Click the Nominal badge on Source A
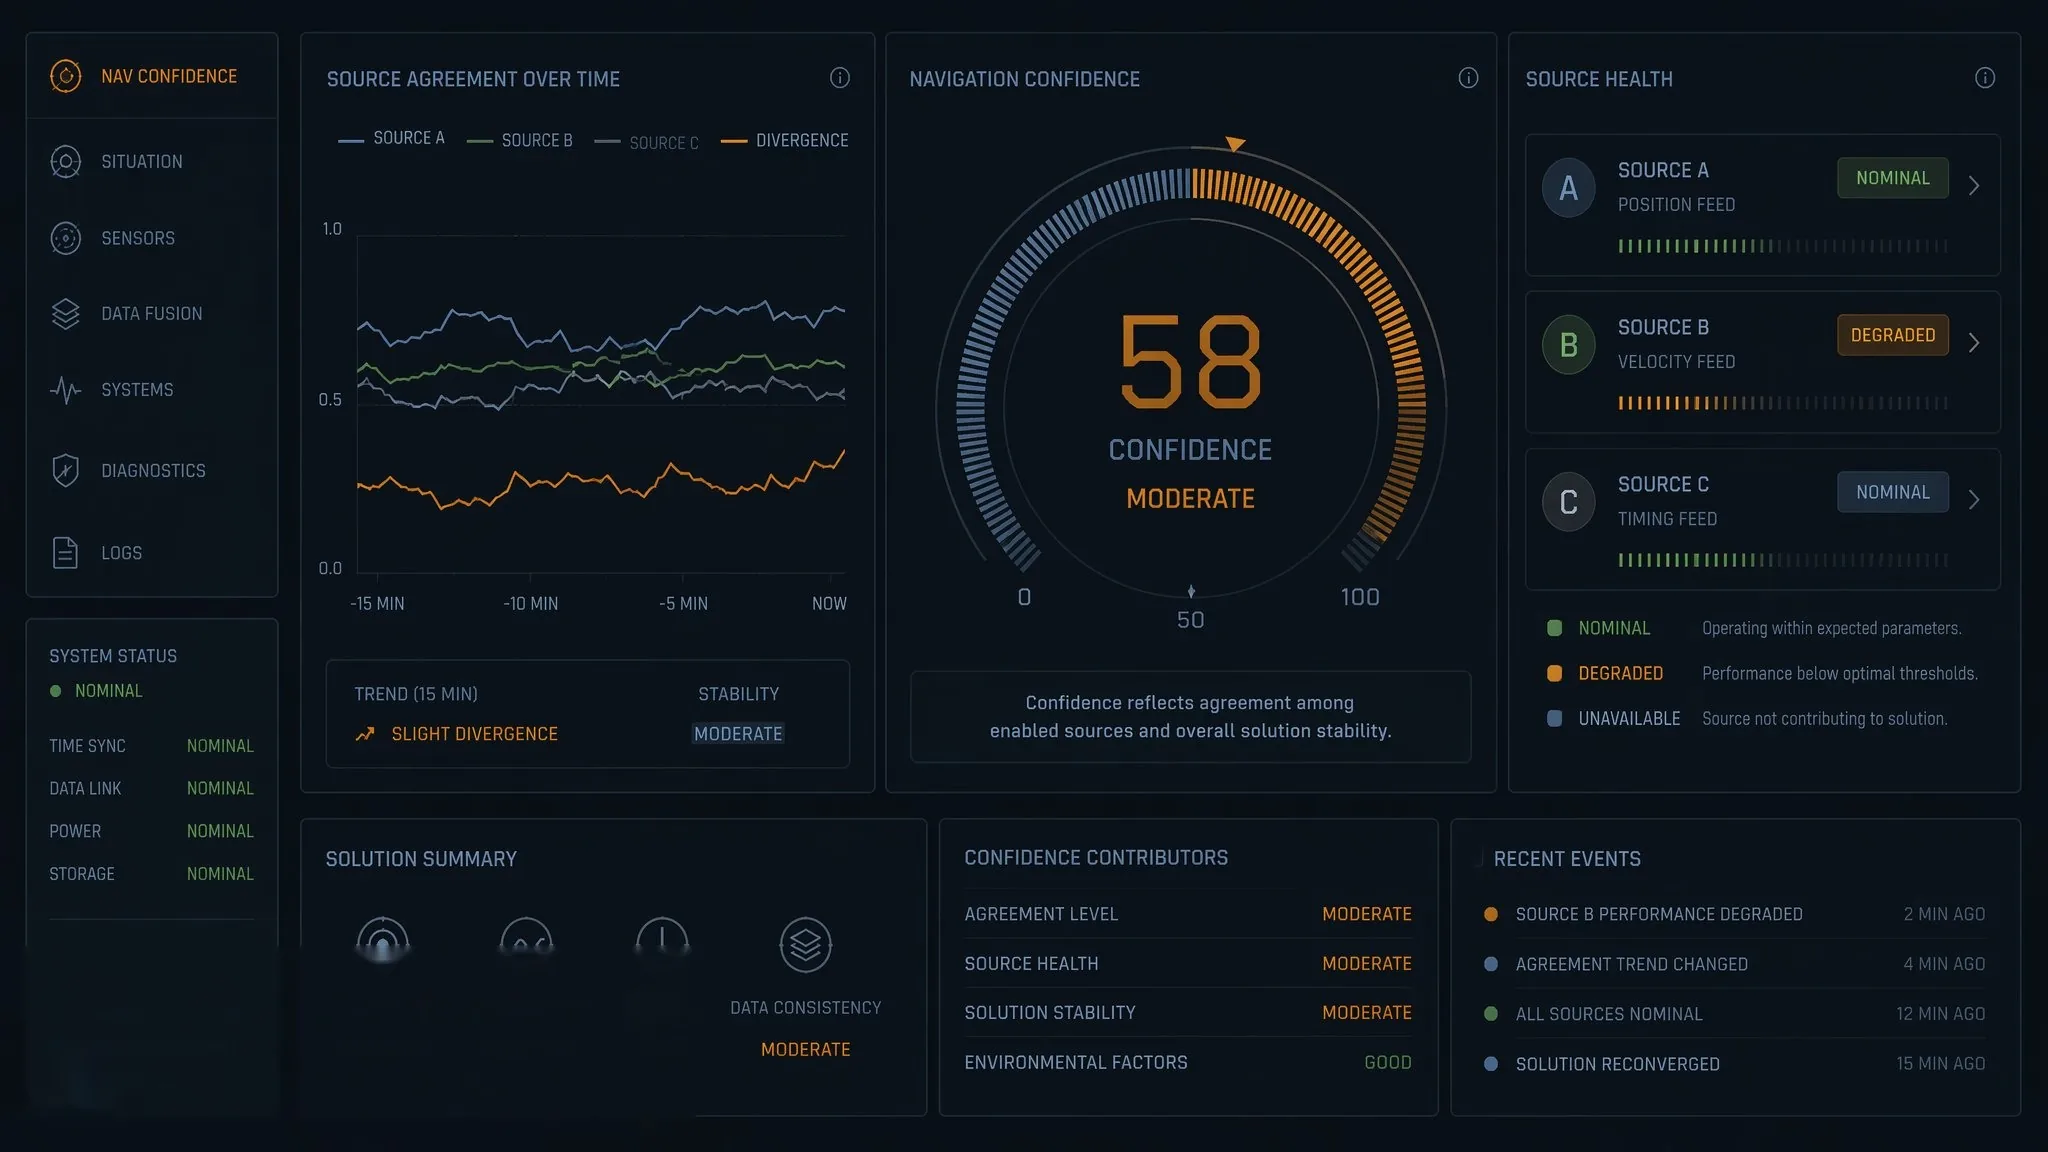 tap(1893, 178)
